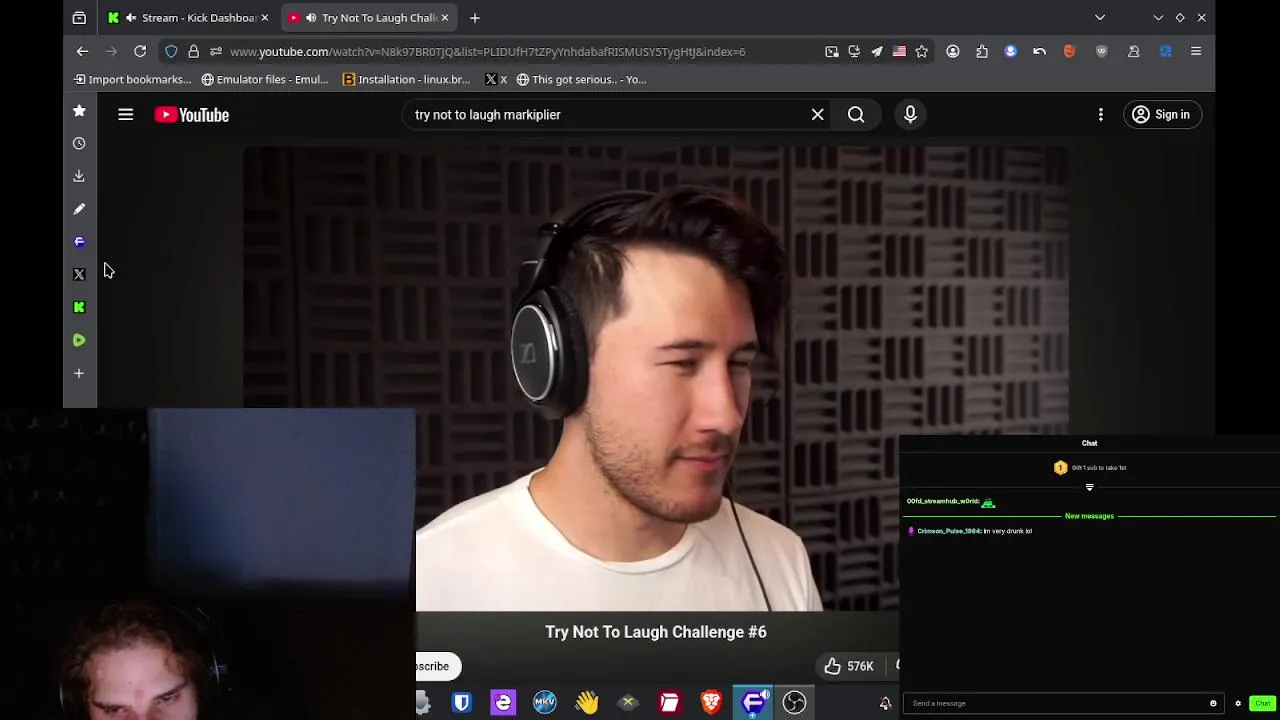Go to the YouTube home logo
This screenshot has width=1280, height=720.
click(x=192, y=115)
